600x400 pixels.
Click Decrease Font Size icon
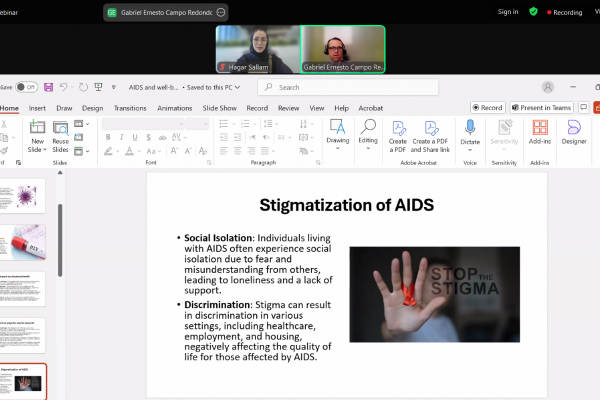point(188,151)
